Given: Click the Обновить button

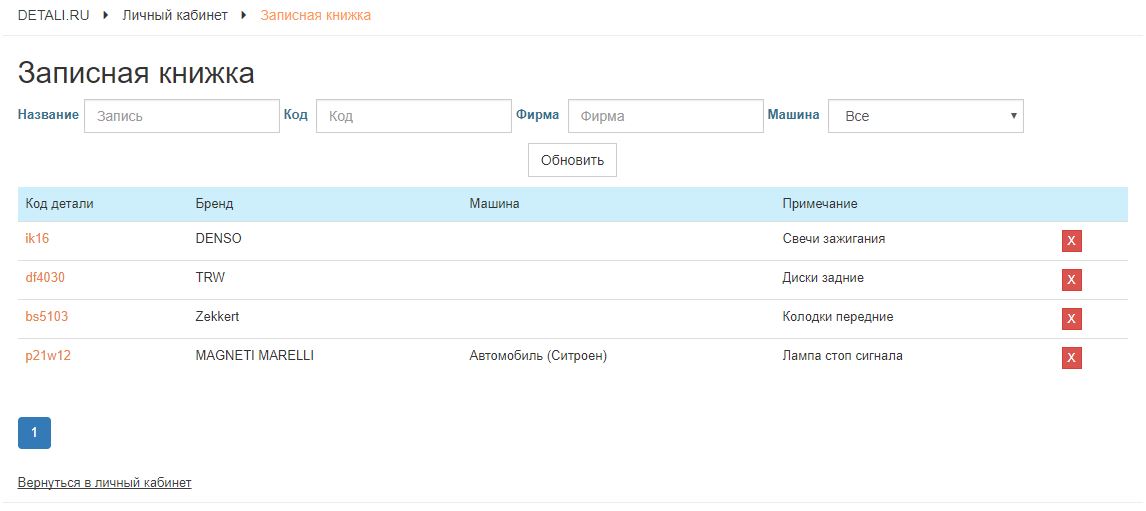Looking at the screenshot, I should (x=572, y=160).
